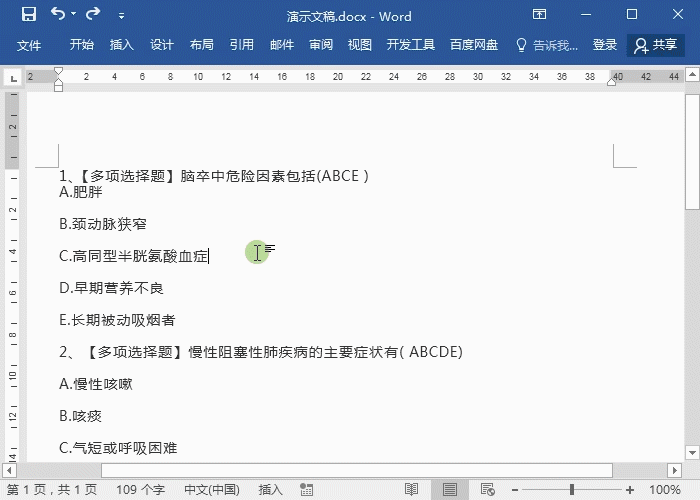Click the tab stop selector on ruler
Screen dimensions: 700x500
(13, 79)
